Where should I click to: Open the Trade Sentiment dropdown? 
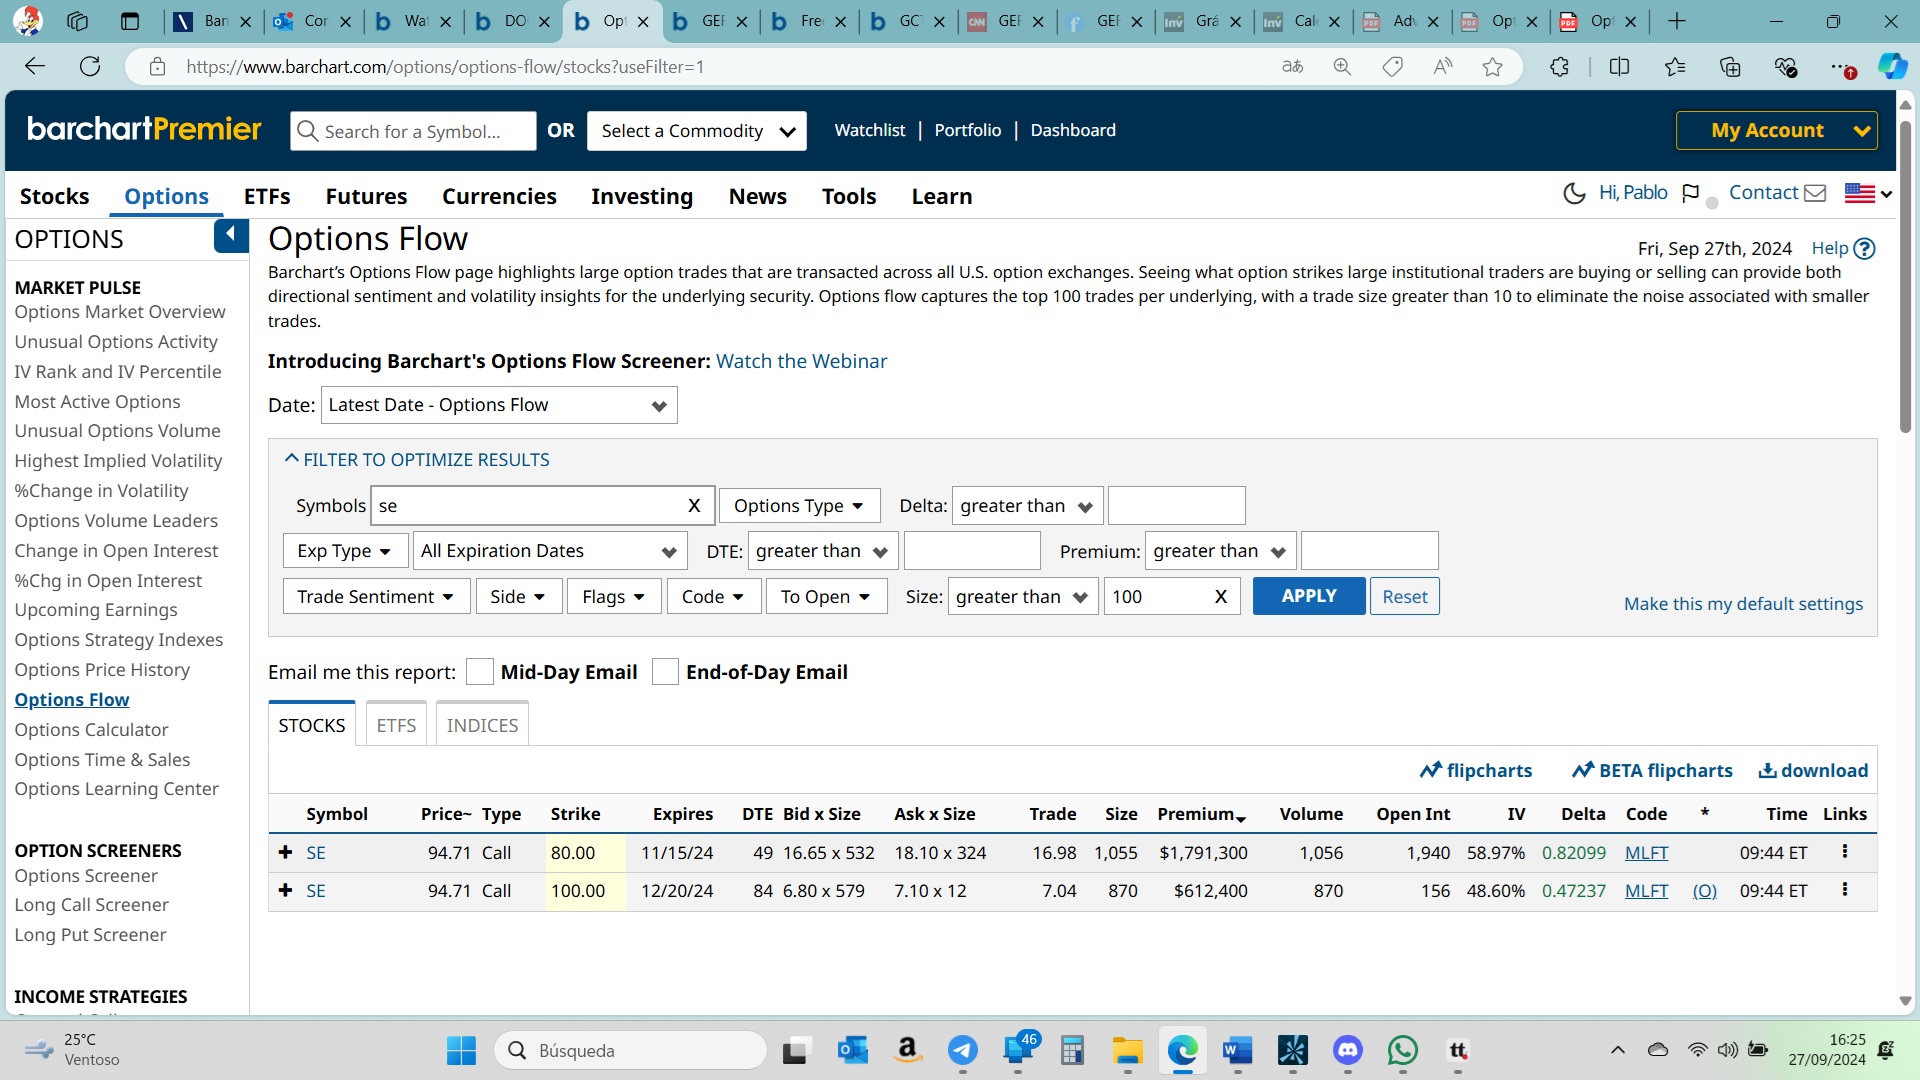375,597
